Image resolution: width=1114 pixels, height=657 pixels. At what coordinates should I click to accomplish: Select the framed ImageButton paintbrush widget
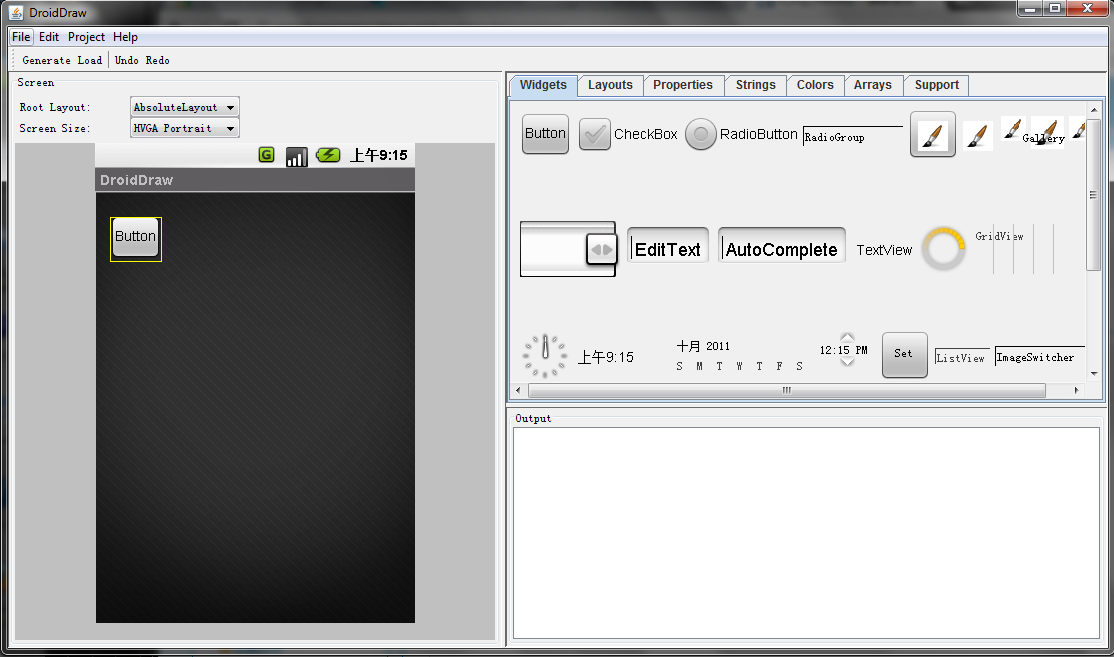[933, 134]
